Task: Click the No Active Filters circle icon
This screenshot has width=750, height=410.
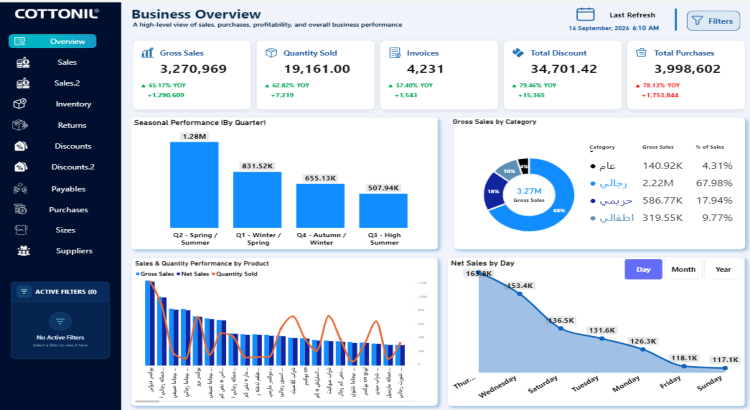Action: [x=60, y=321]
